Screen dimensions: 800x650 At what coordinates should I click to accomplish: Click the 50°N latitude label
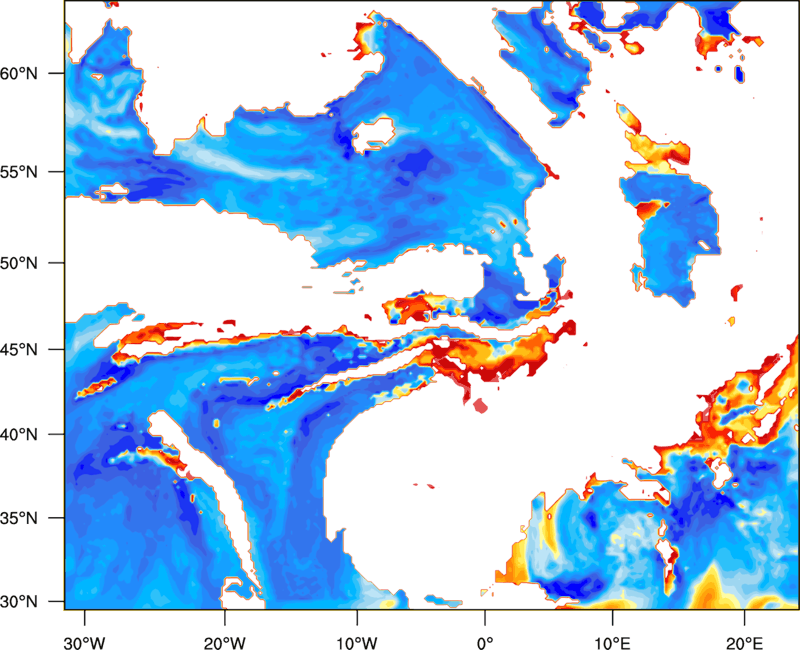click(19, 263)
